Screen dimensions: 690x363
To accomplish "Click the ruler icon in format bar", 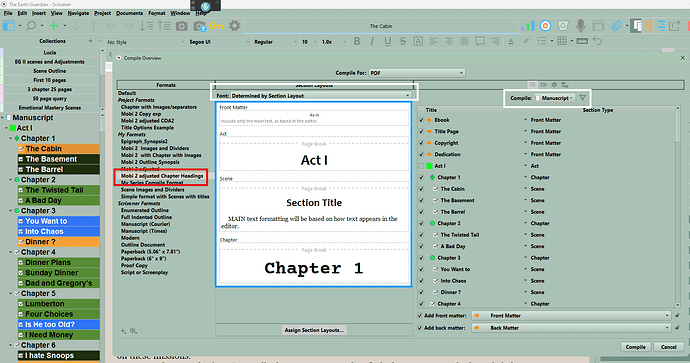I will click(582, 41).
